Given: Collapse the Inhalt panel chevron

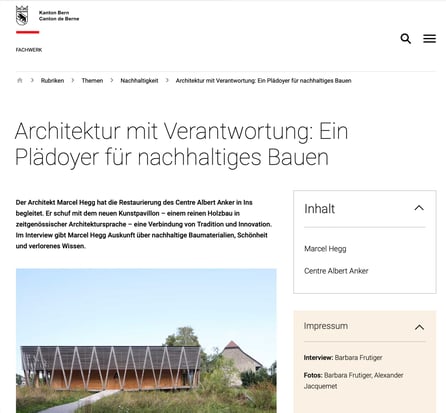Looking at the screenshot, I should [419, 208].
